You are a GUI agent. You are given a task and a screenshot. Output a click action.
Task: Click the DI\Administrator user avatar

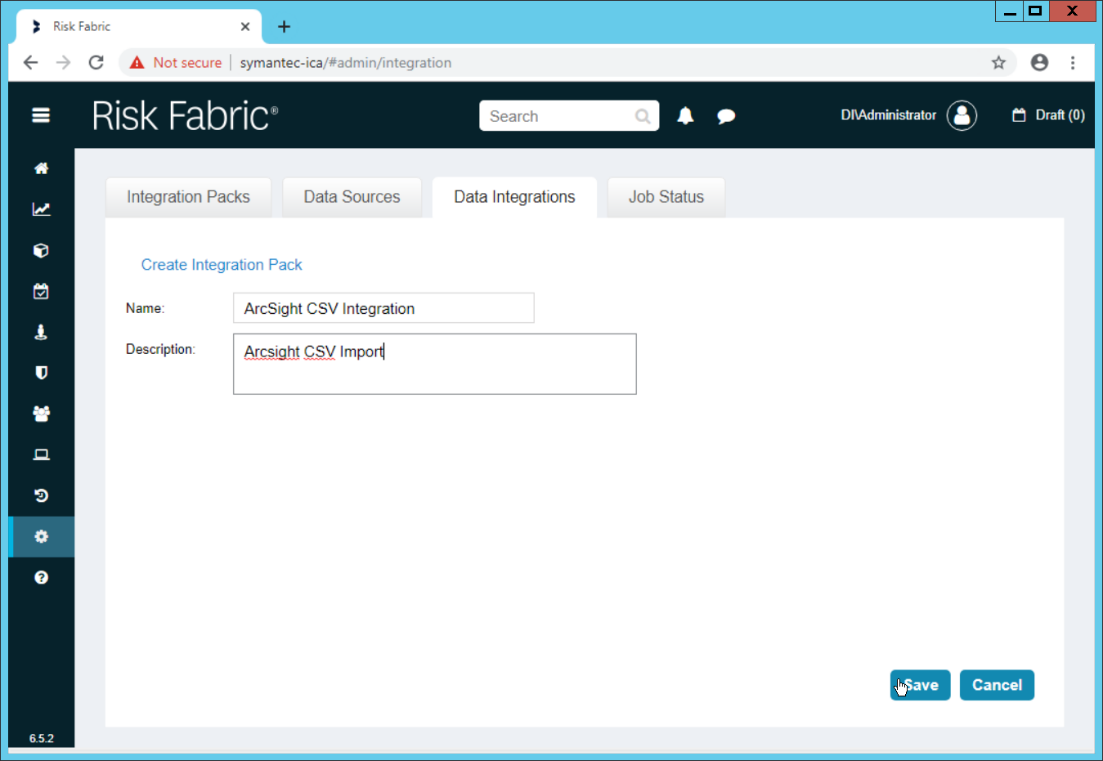coord(962,116)
